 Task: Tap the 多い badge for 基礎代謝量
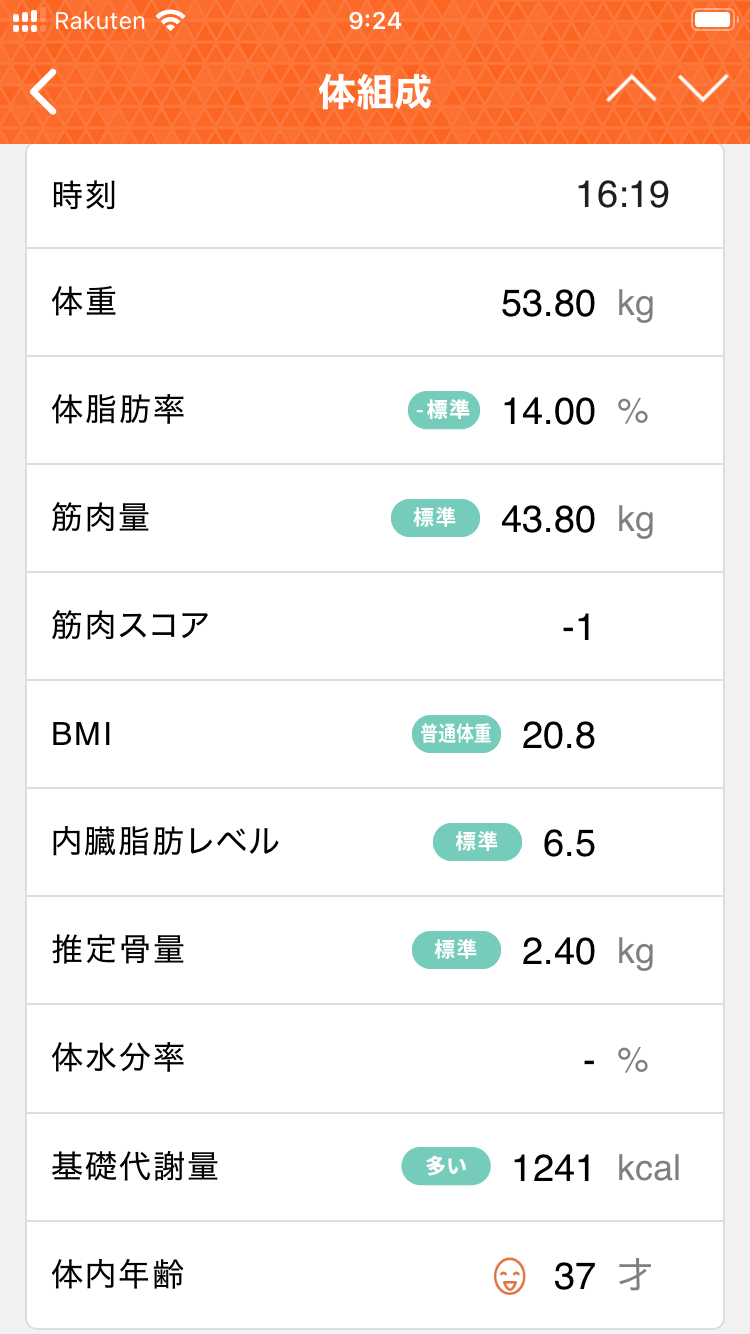(x=446, y=1166)
